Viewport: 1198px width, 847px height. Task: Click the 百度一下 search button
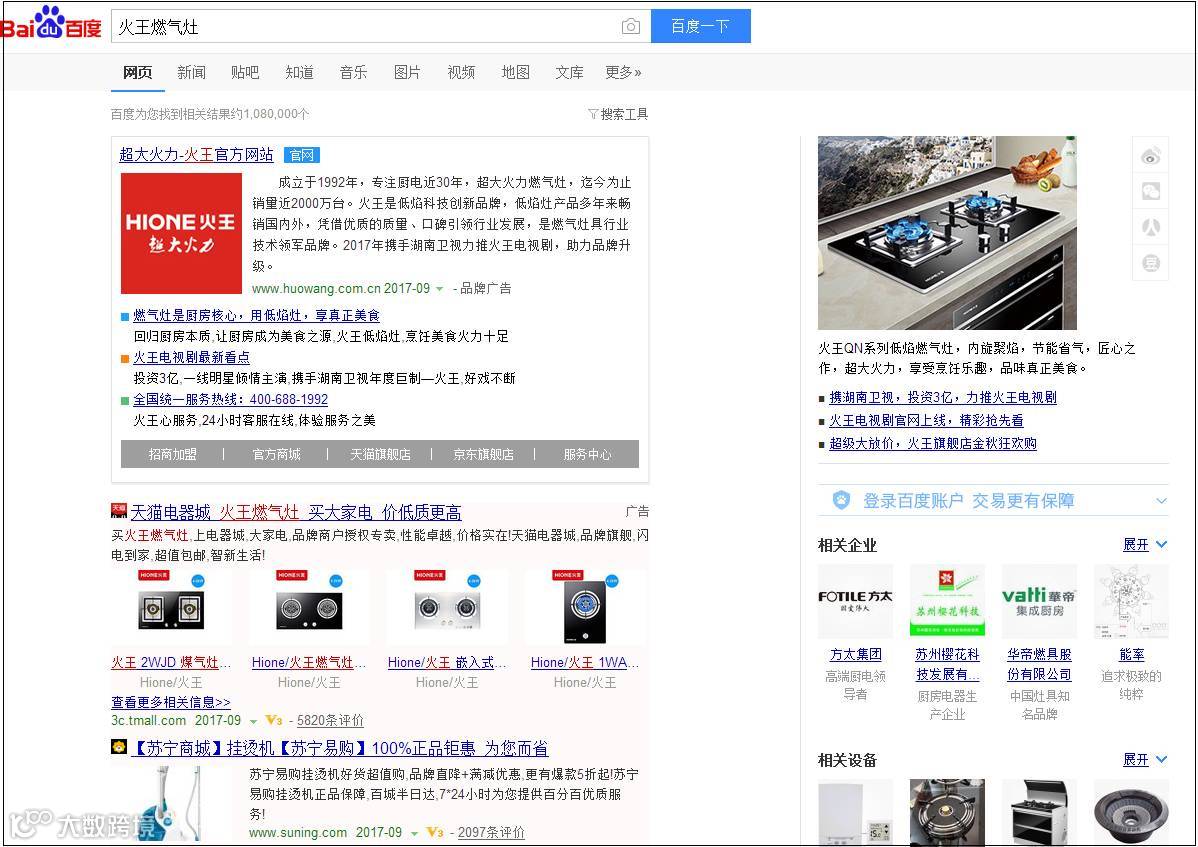click(x=701, y=26)
